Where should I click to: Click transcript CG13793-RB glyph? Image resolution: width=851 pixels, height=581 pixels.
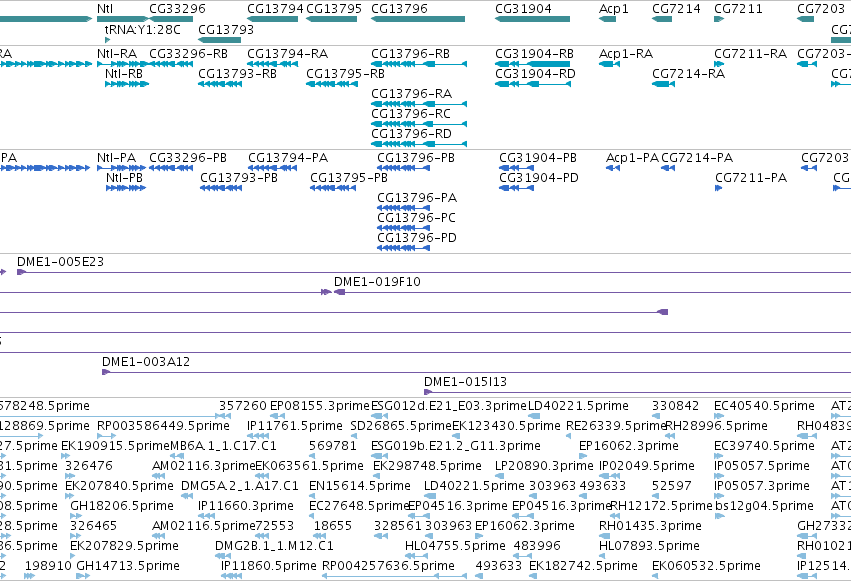tap(220, 84)
